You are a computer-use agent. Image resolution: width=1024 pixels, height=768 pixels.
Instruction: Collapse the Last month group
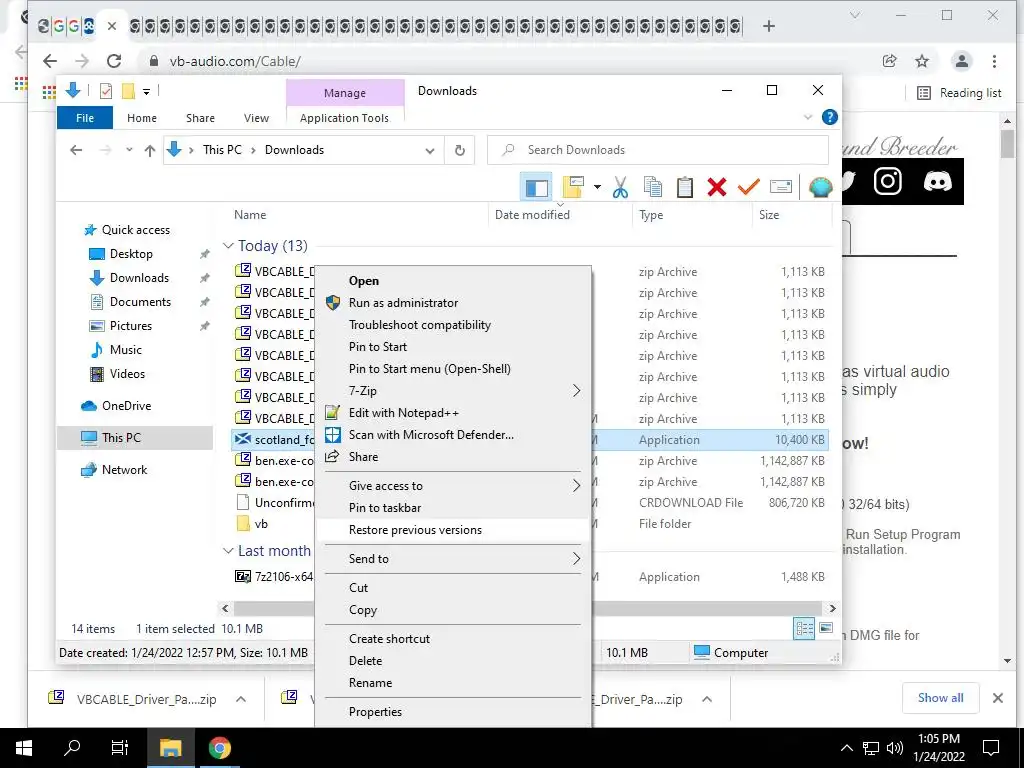click(x=228, y=551)
